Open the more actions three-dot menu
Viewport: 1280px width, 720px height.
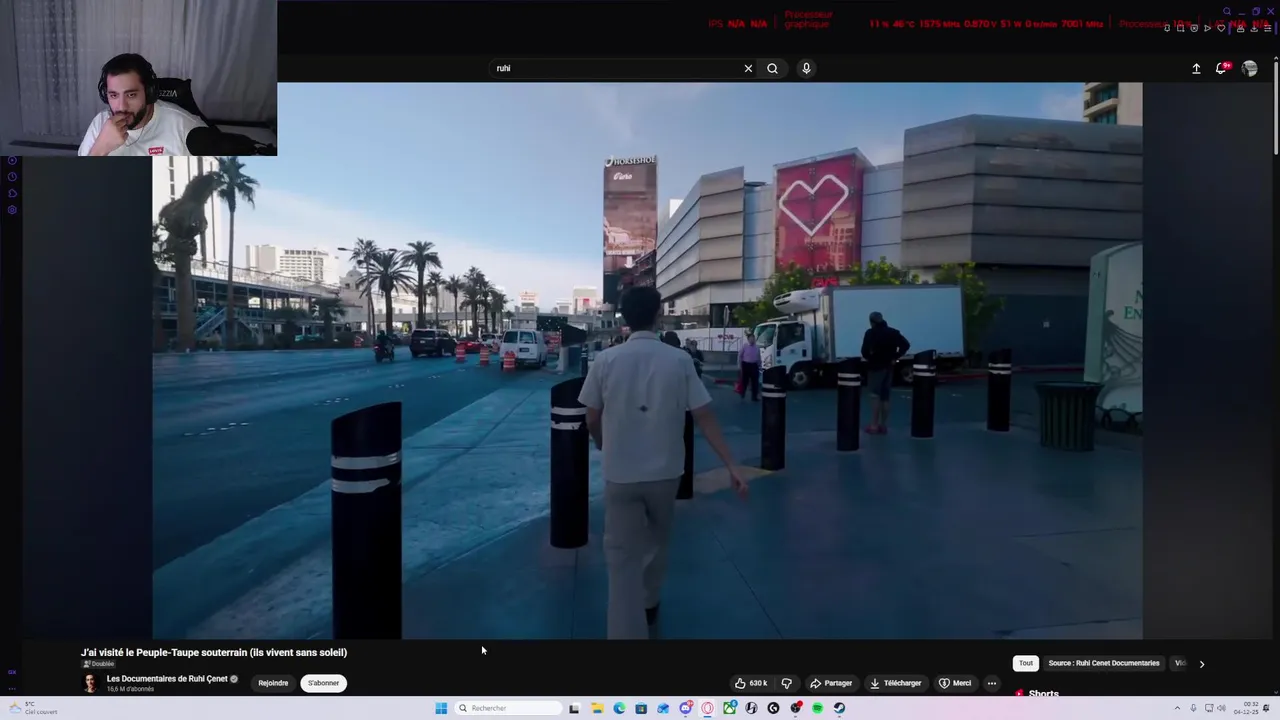992,683
